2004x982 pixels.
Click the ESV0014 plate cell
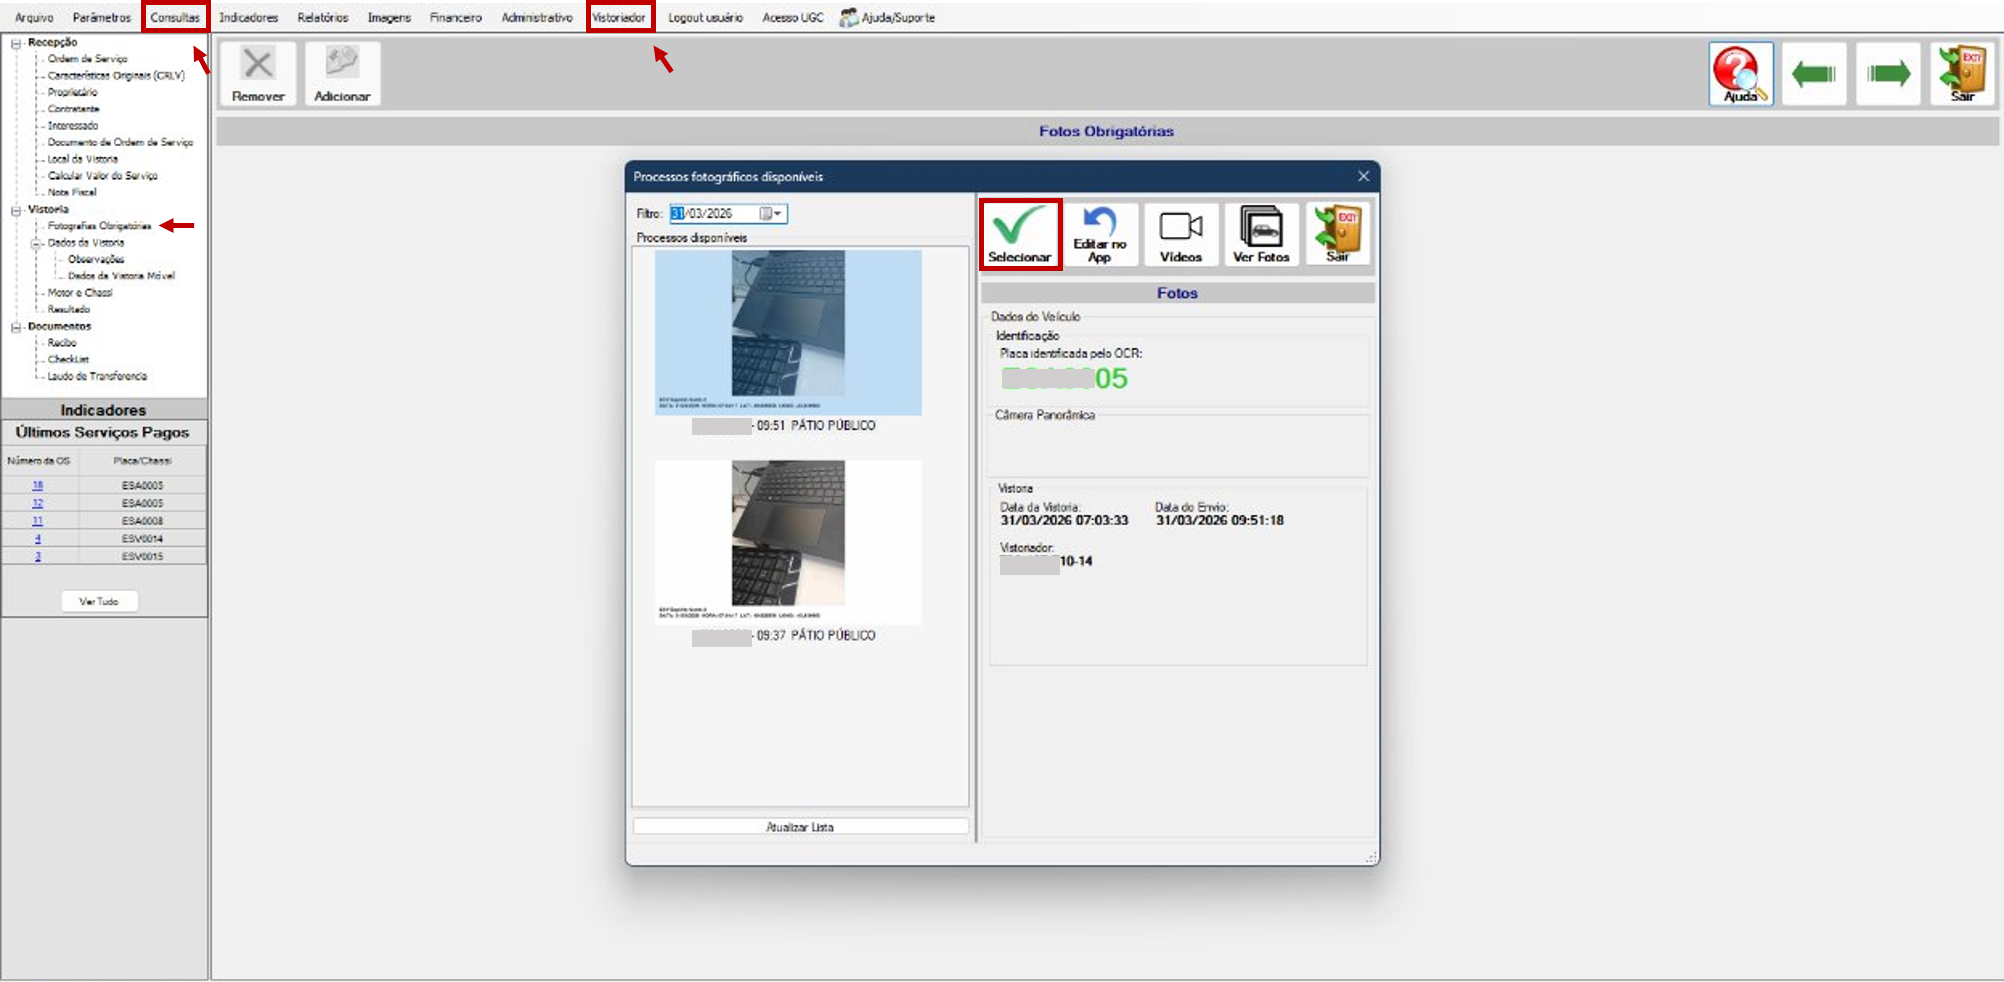coord(142,538)
